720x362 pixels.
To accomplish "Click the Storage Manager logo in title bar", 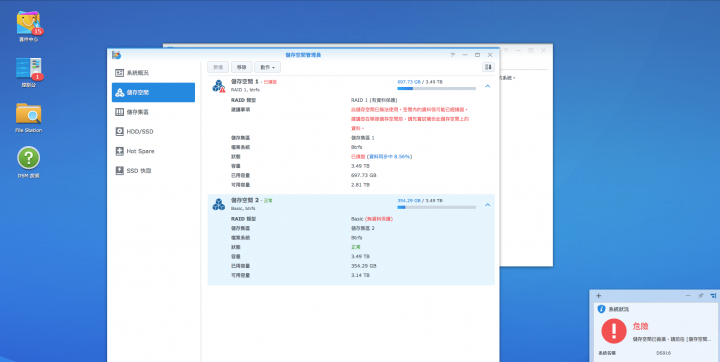I will [117, 55].
